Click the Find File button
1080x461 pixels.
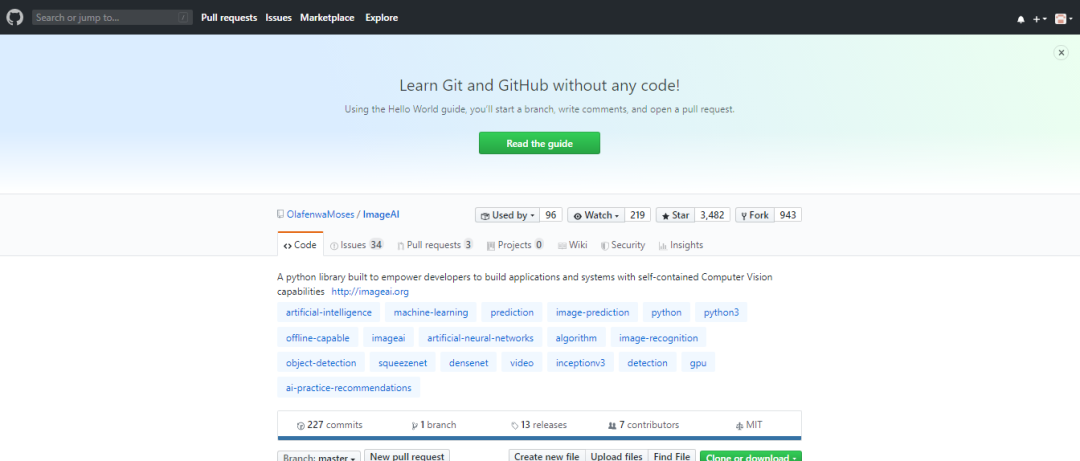click(x=672, y=456)
